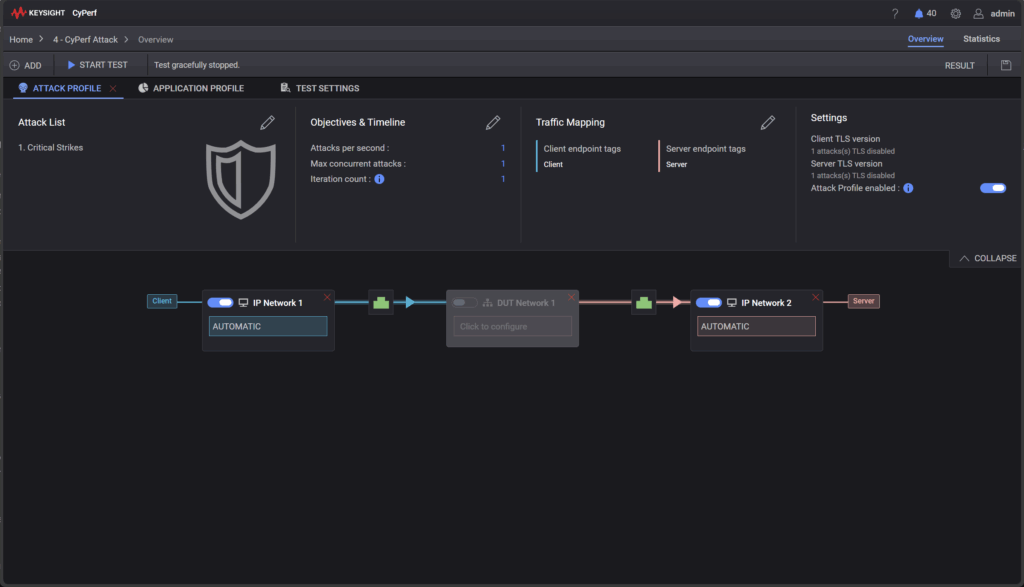Collapse the profile panel

coord(987,259)
